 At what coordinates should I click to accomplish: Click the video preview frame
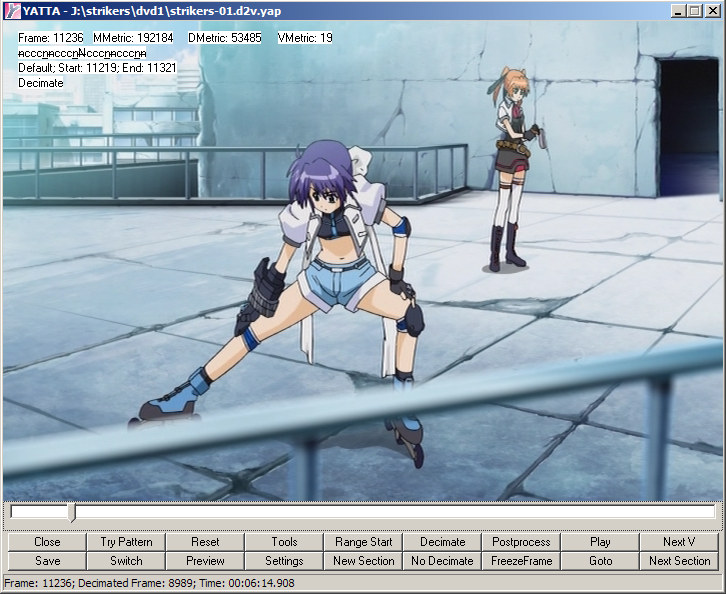(363, 261)
